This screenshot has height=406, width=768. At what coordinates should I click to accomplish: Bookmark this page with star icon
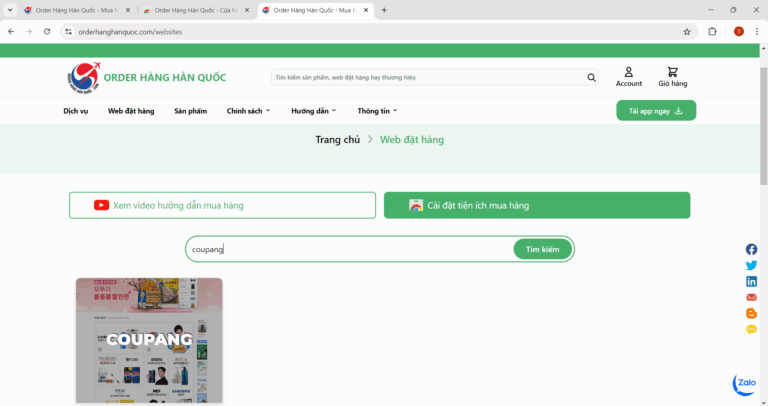coord(686,31)
